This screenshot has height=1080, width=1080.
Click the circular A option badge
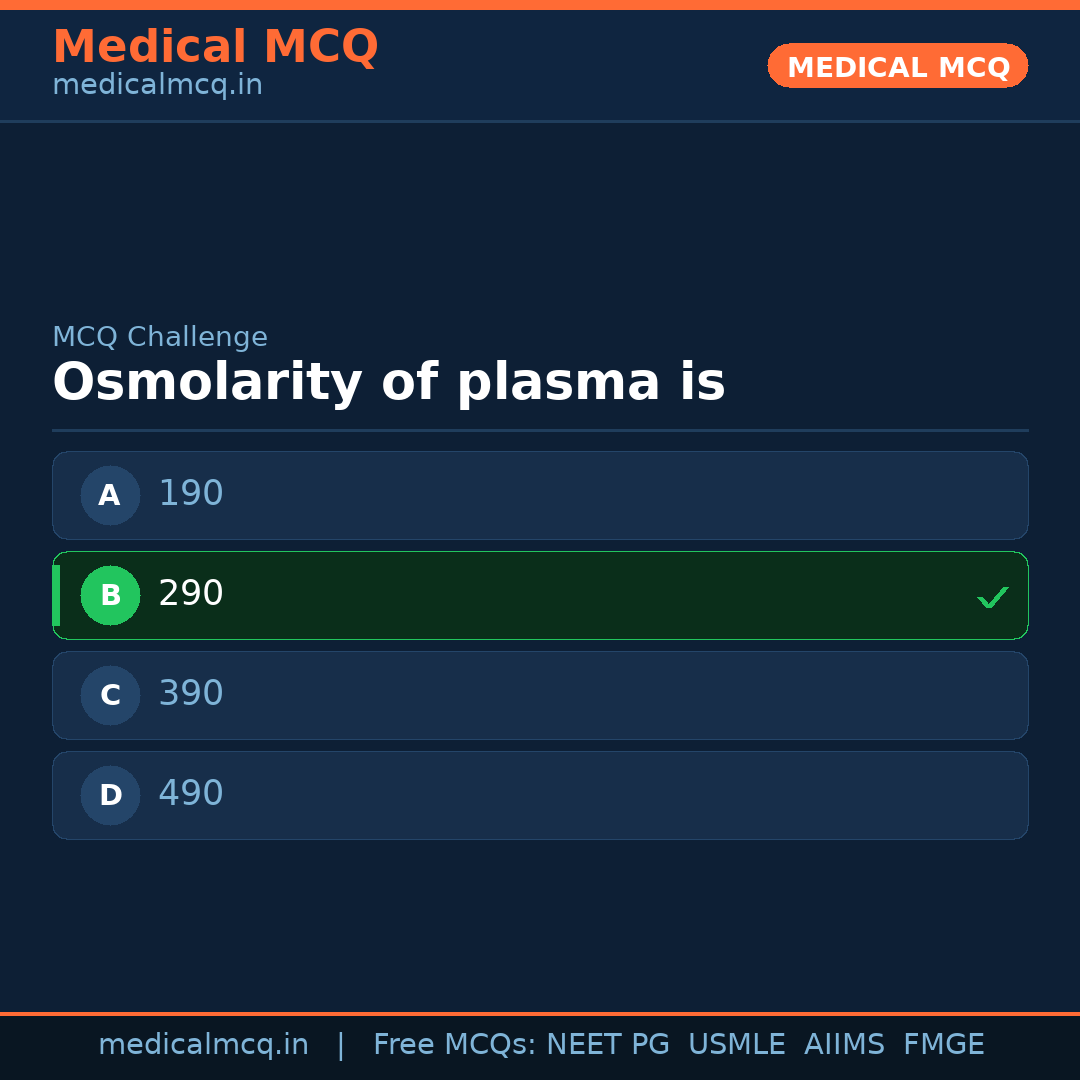pos(110,495)
